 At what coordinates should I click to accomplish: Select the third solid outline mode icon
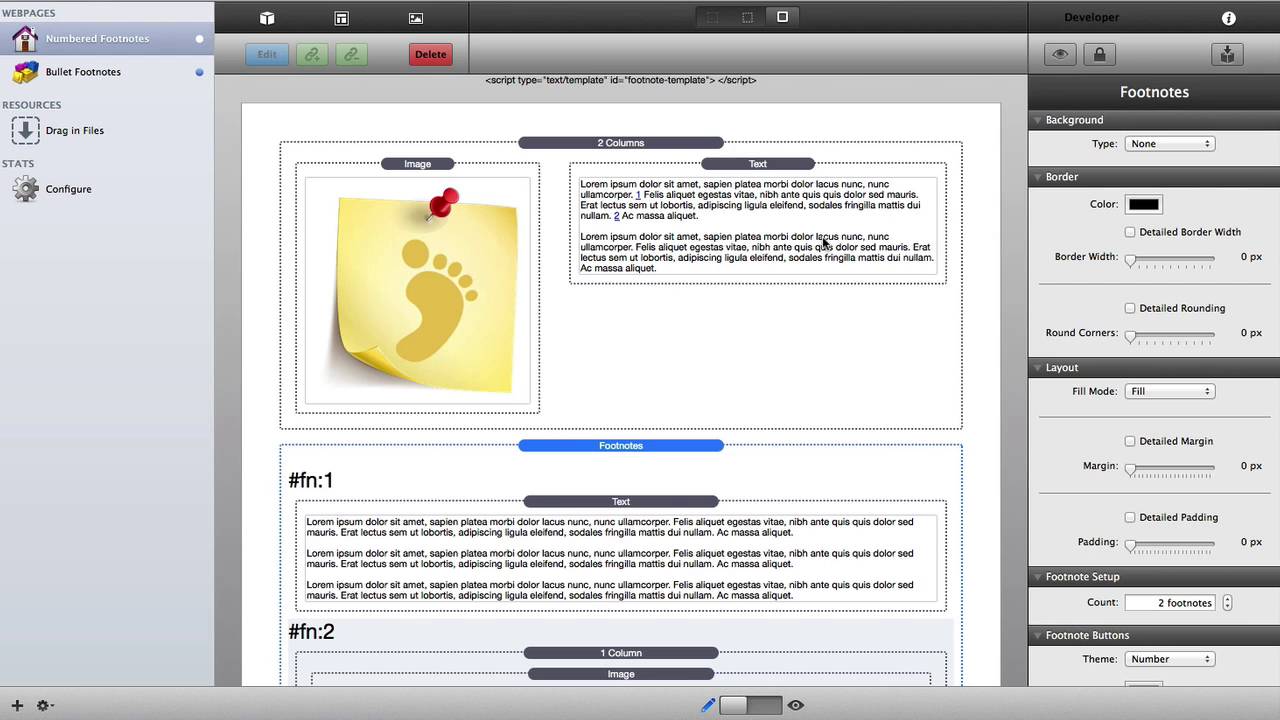[783, 17]
